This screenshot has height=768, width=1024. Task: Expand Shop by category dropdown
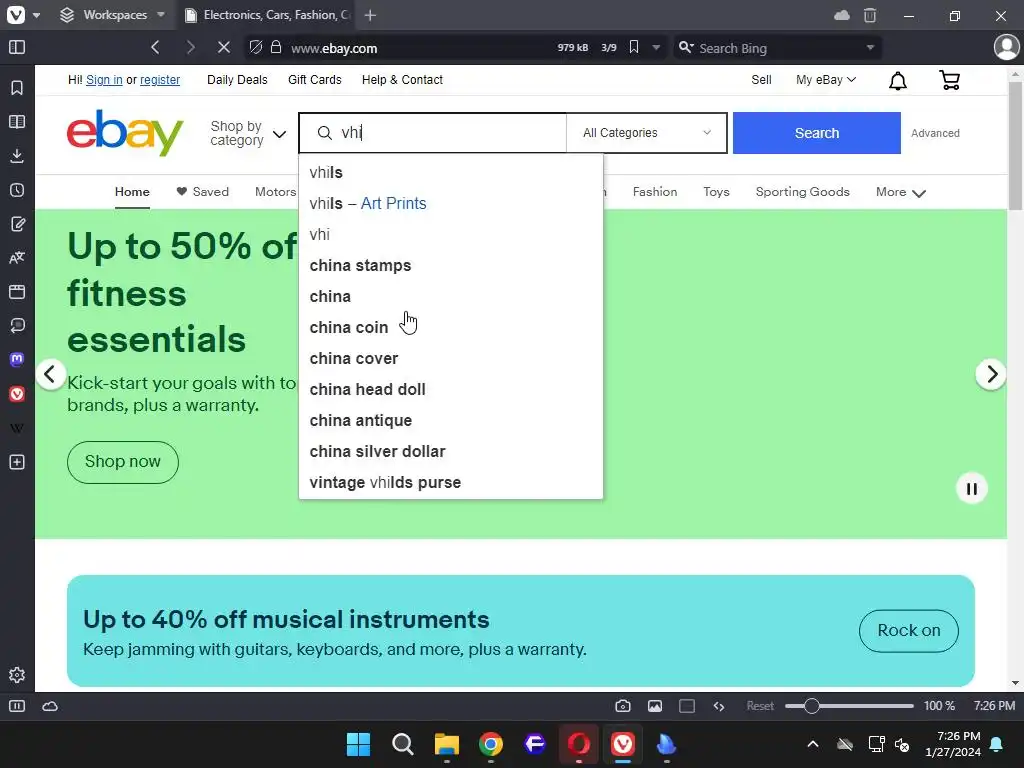tap(248, 133)
